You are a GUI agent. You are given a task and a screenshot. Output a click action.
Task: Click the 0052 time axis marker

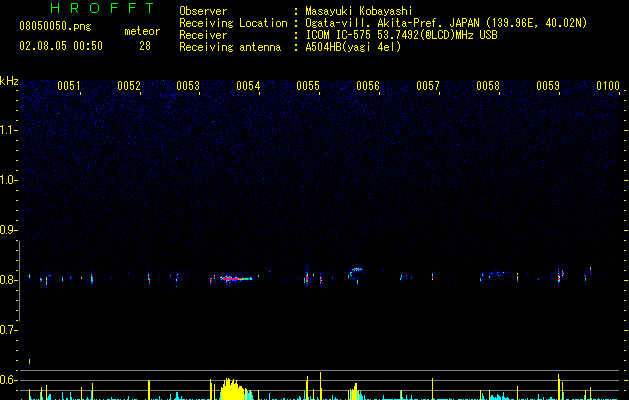pos(129,86)
